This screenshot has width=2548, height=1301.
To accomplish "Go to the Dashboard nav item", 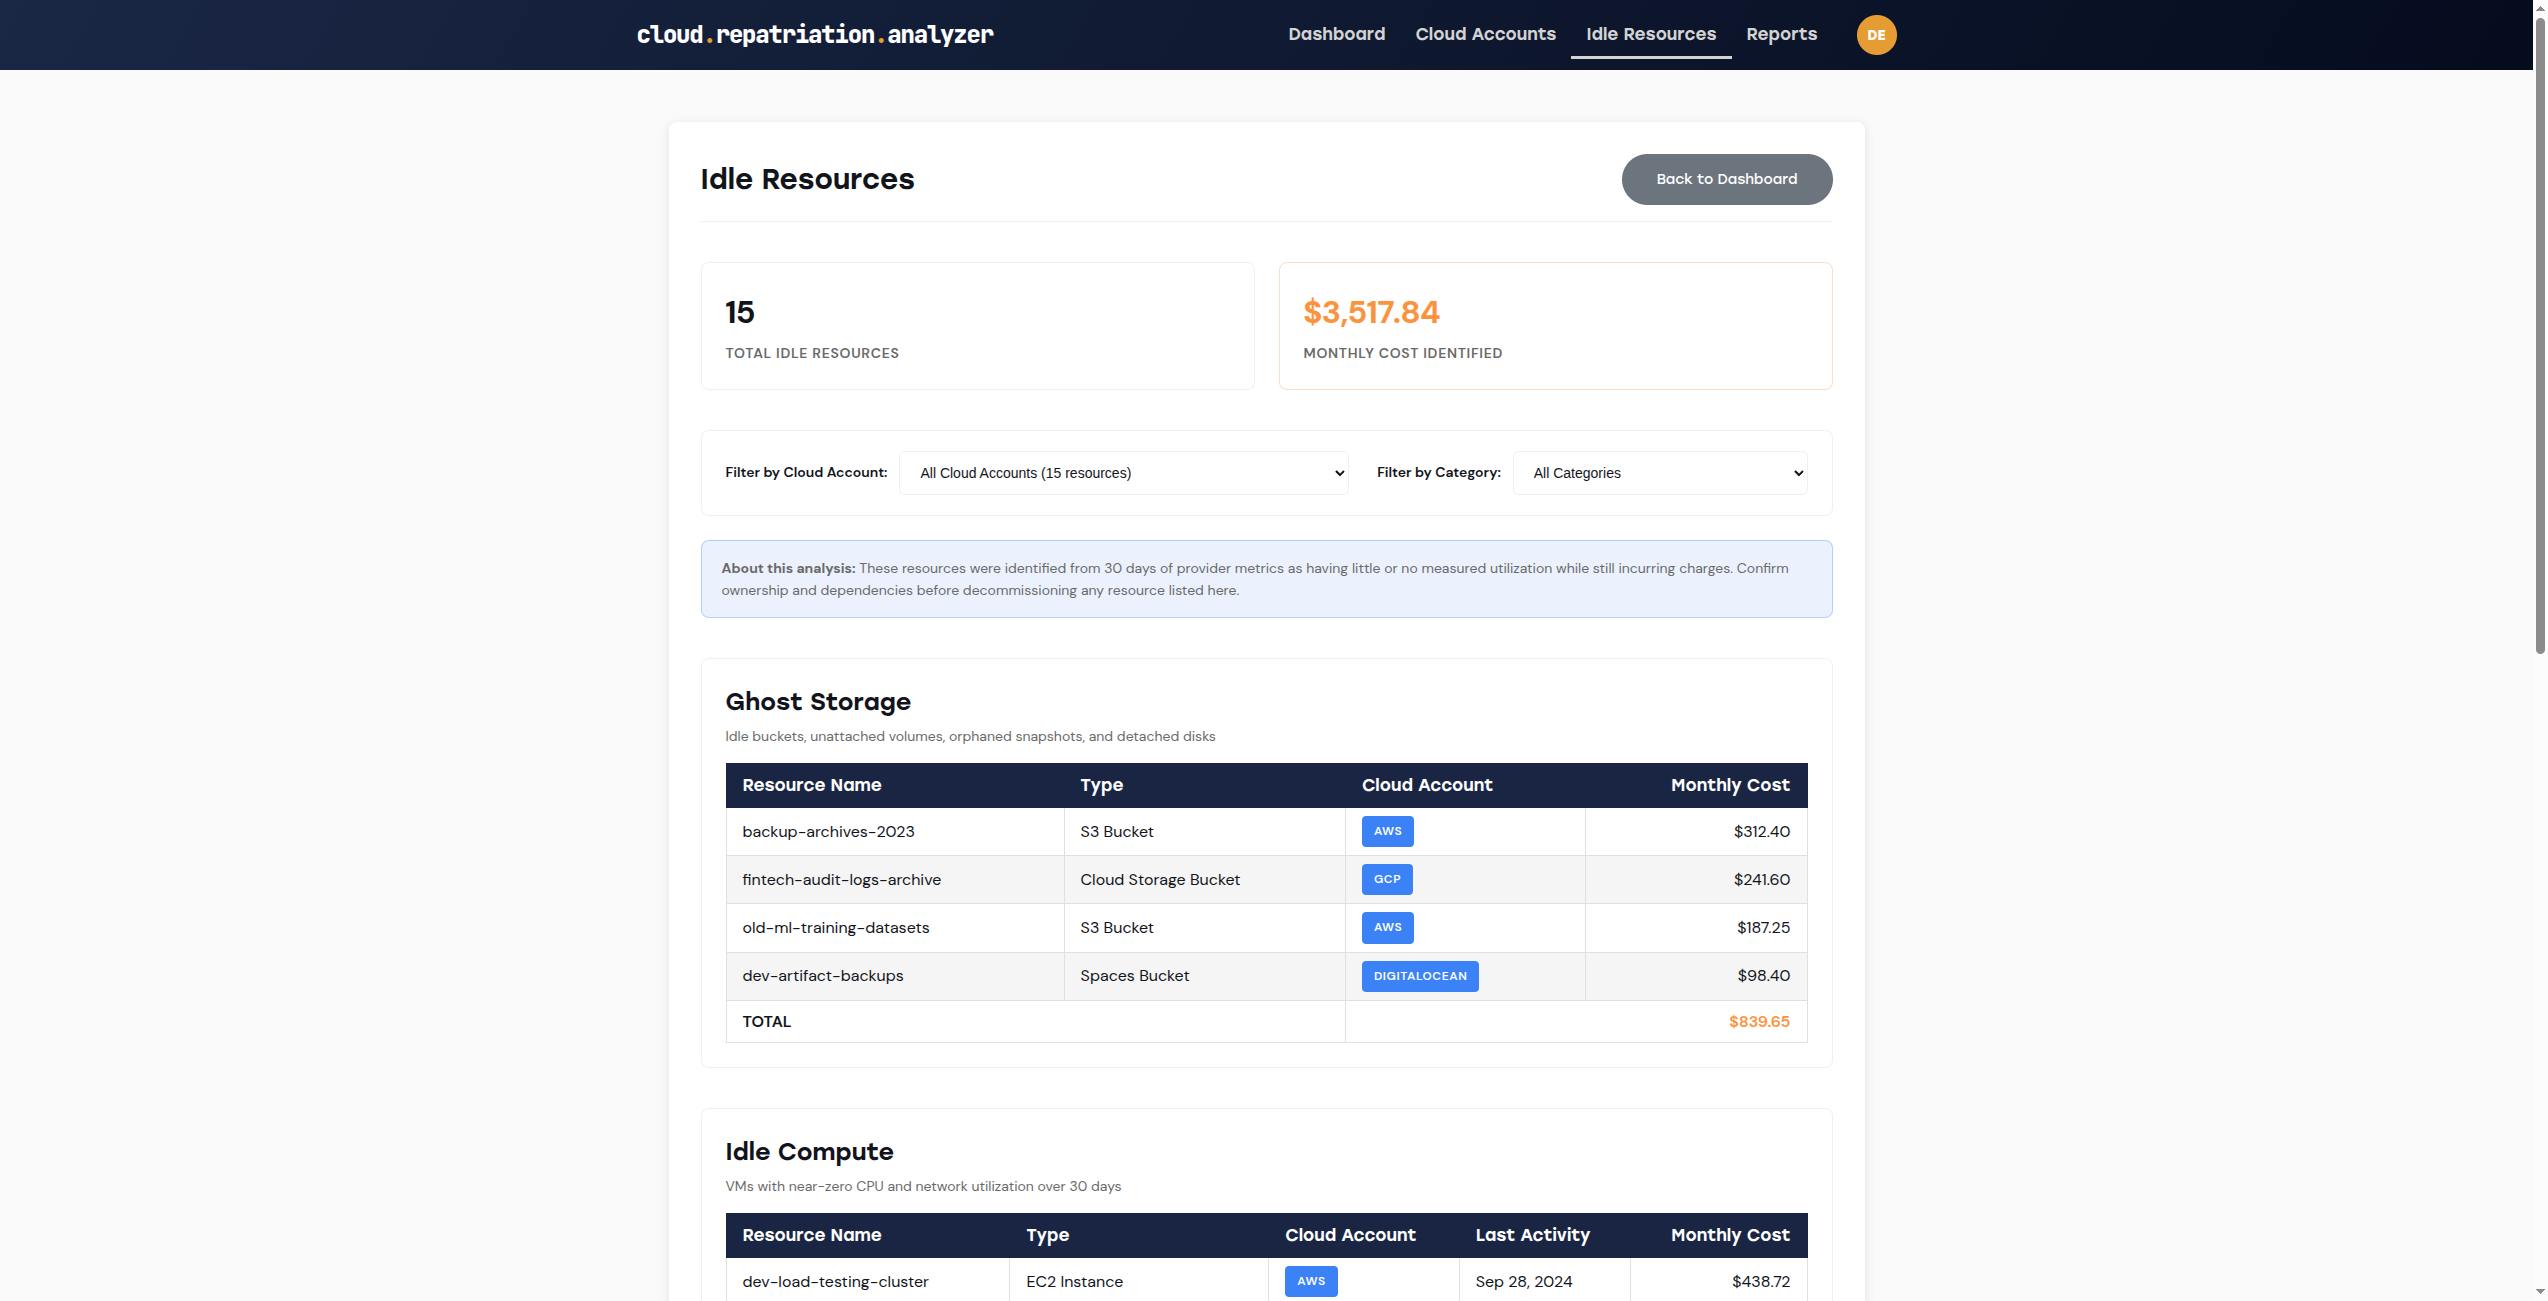I will coord(1337,34).
